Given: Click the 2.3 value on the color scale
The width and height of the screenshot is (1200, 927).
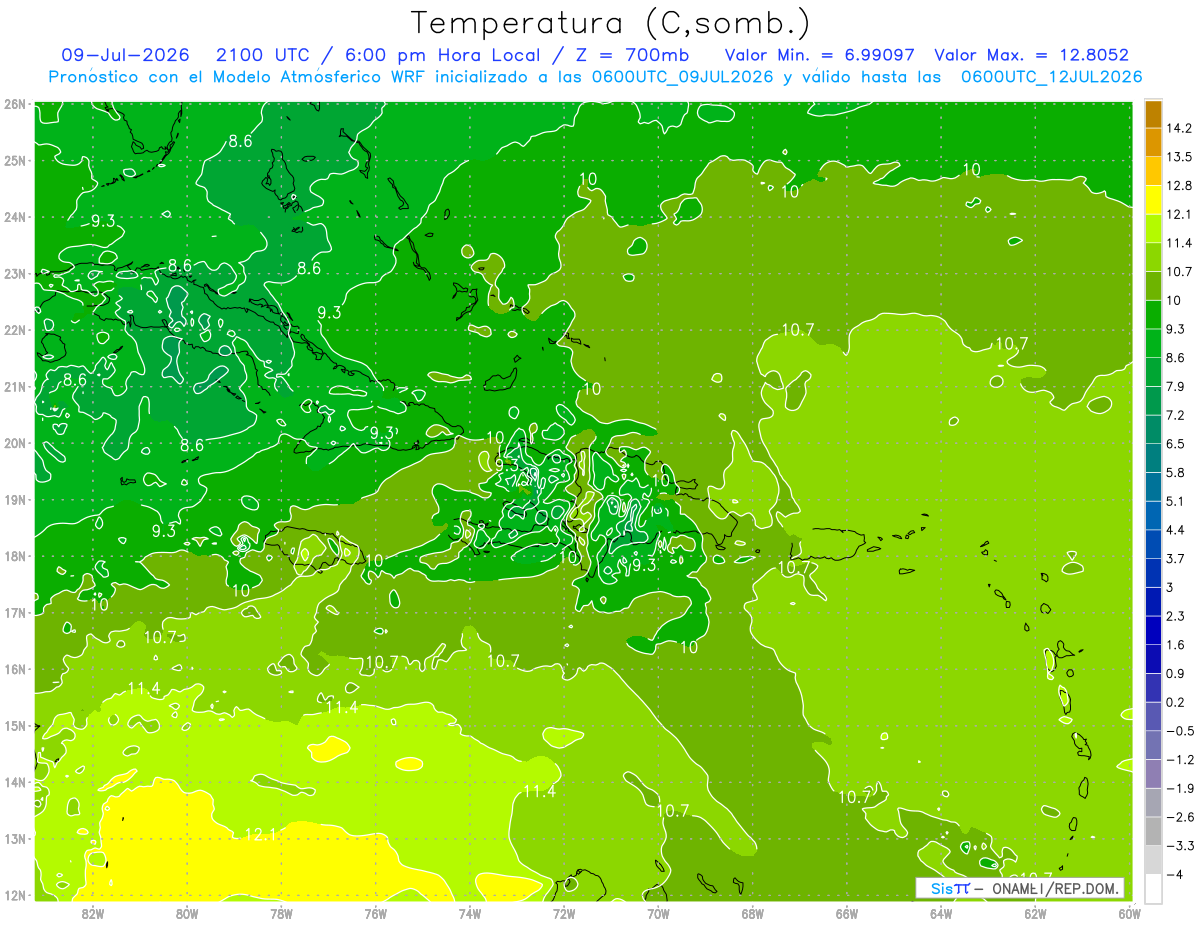Looking at the screenshot, I should coord(1175,616).
